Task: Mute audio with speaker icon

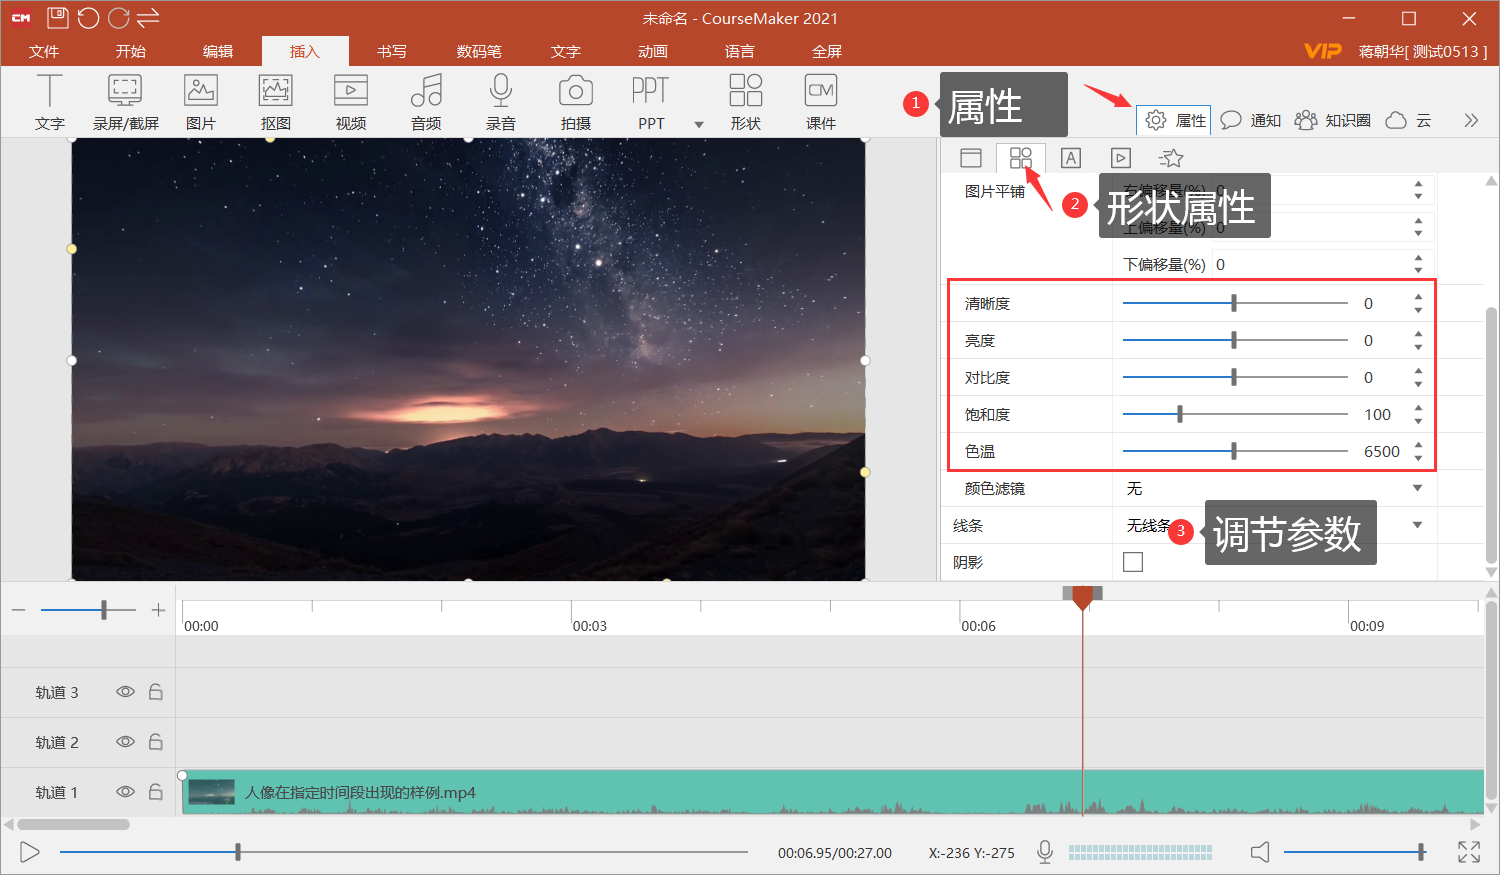Action: 1260,852
